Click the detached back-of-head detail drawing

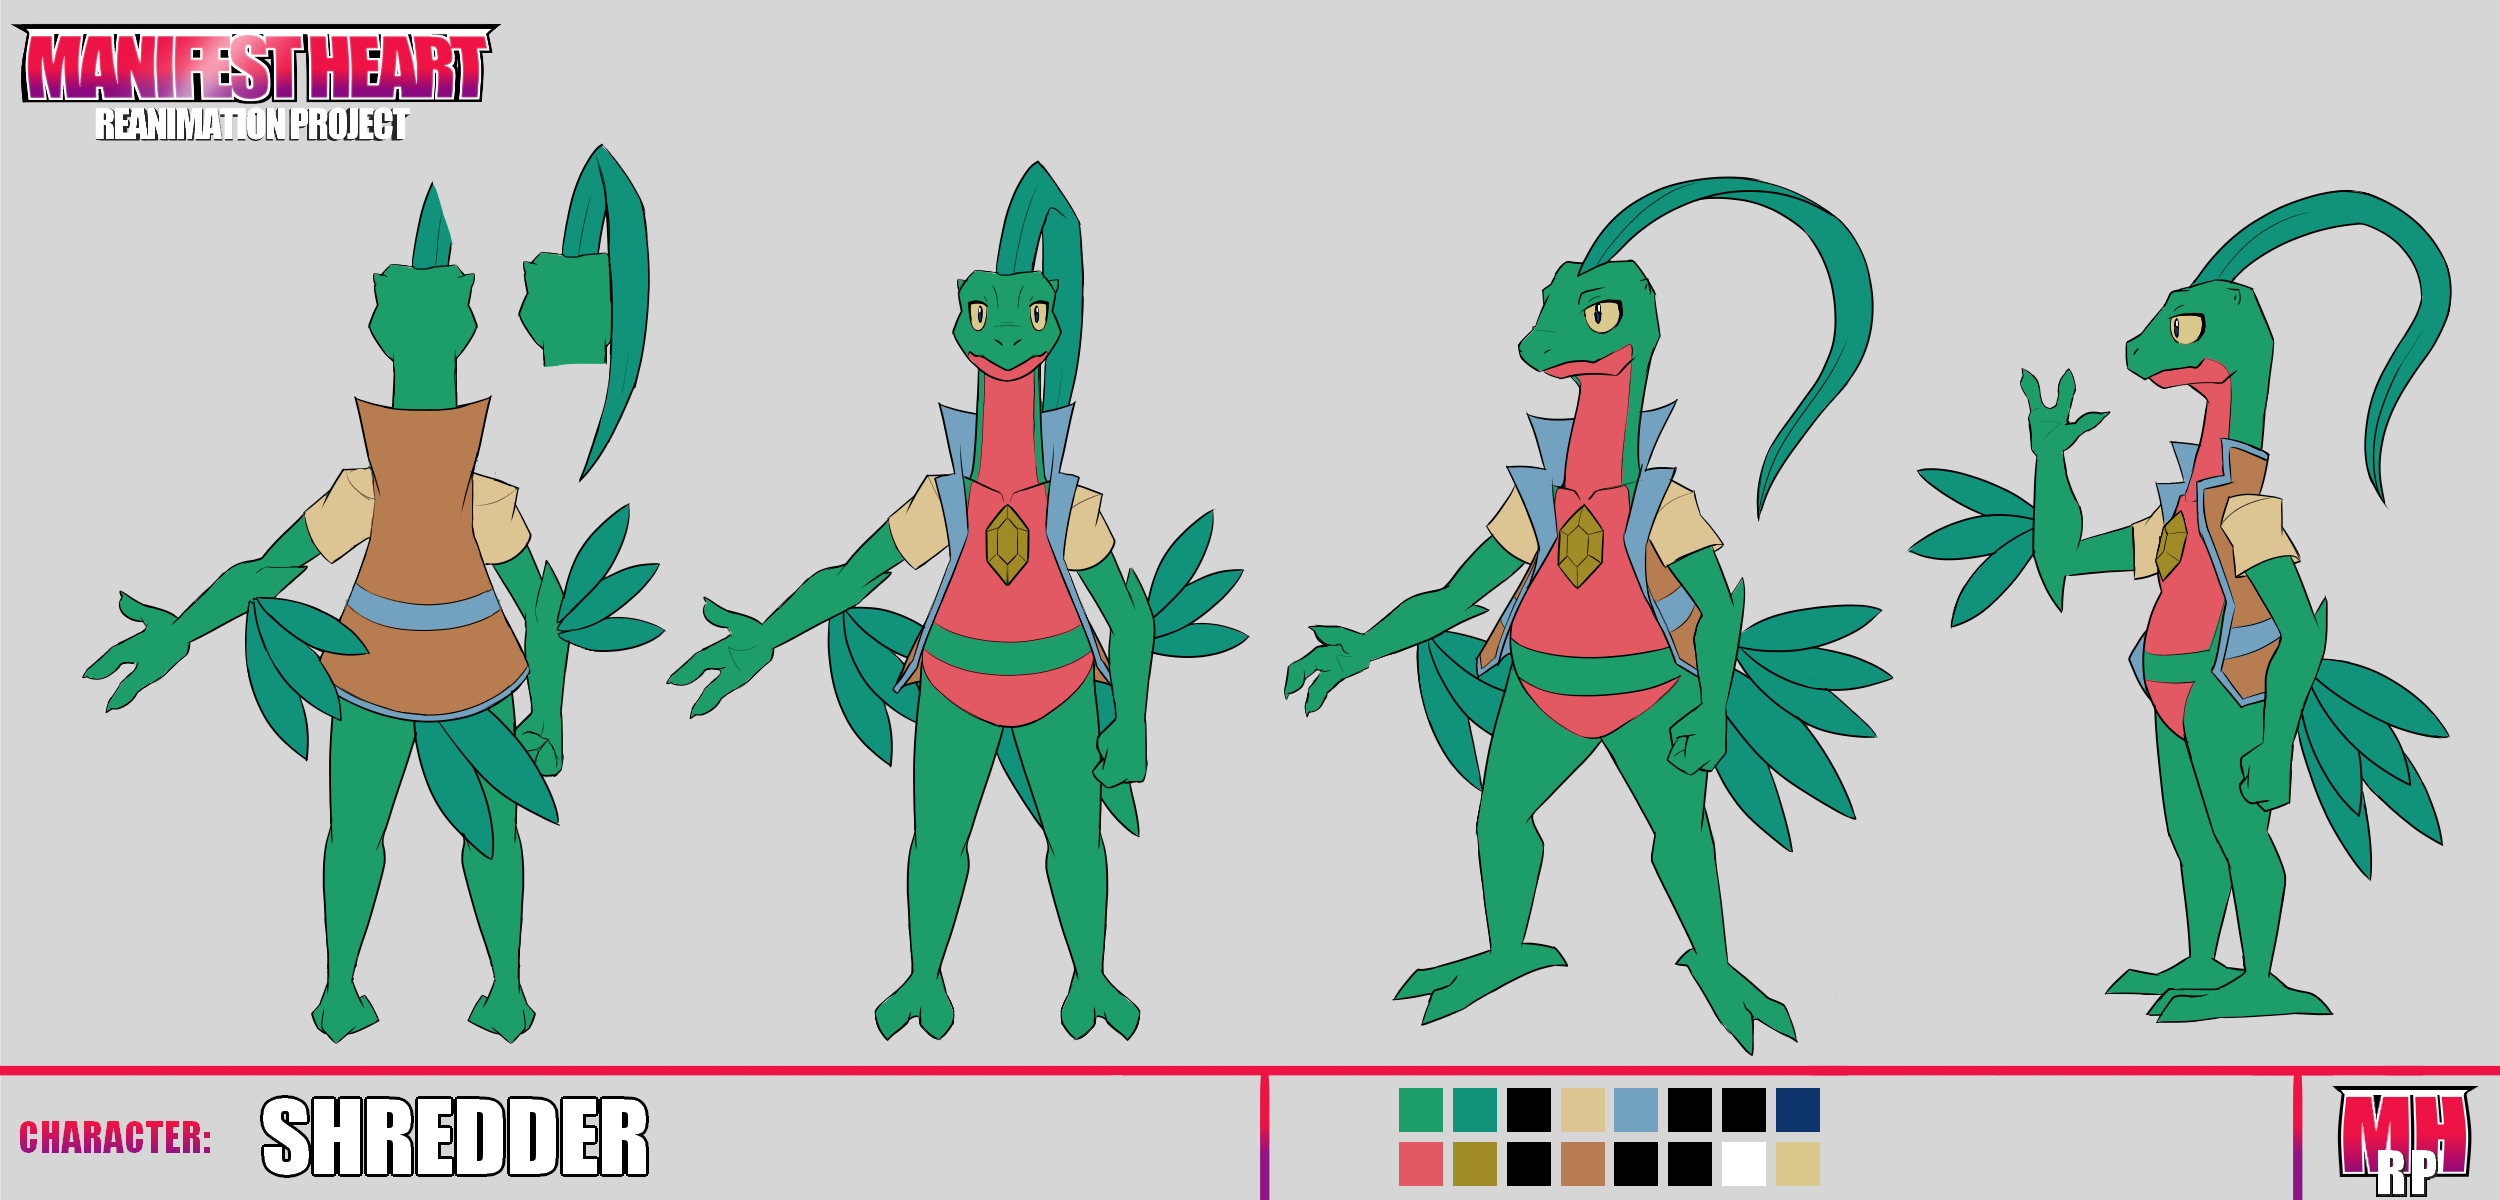click(585, 312)
